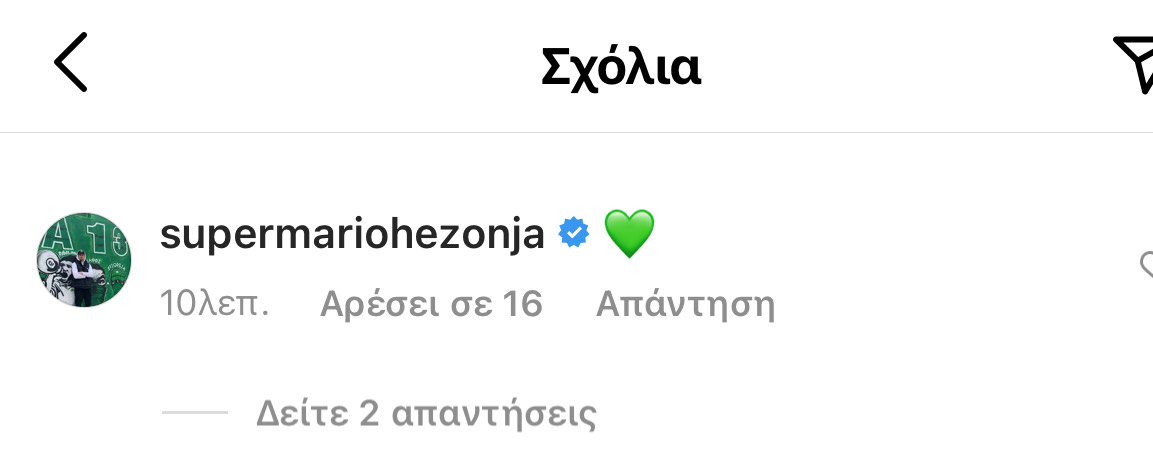Screen dimensions: 1153x476
Task: Go back using the left arrow
Action: pyautogui.click(x=71, y=62)
